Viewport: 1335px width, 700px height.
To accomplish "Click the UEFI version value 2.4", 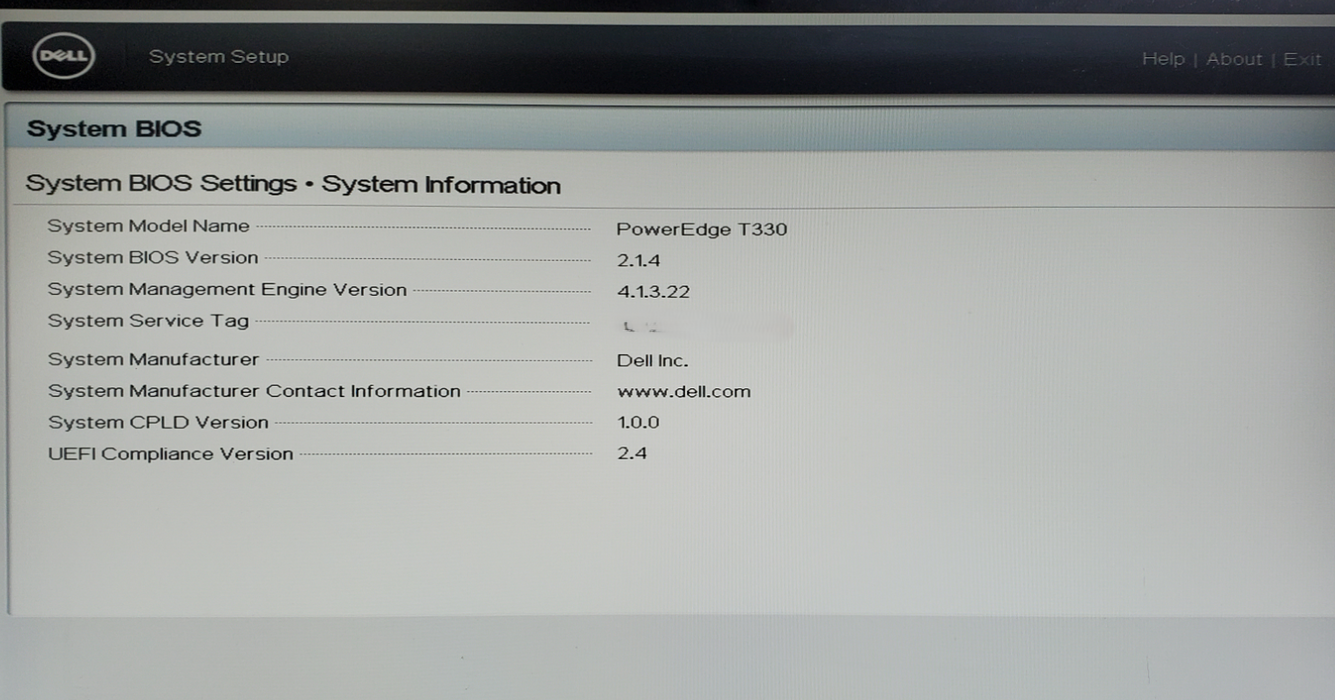I will [632, 453].
